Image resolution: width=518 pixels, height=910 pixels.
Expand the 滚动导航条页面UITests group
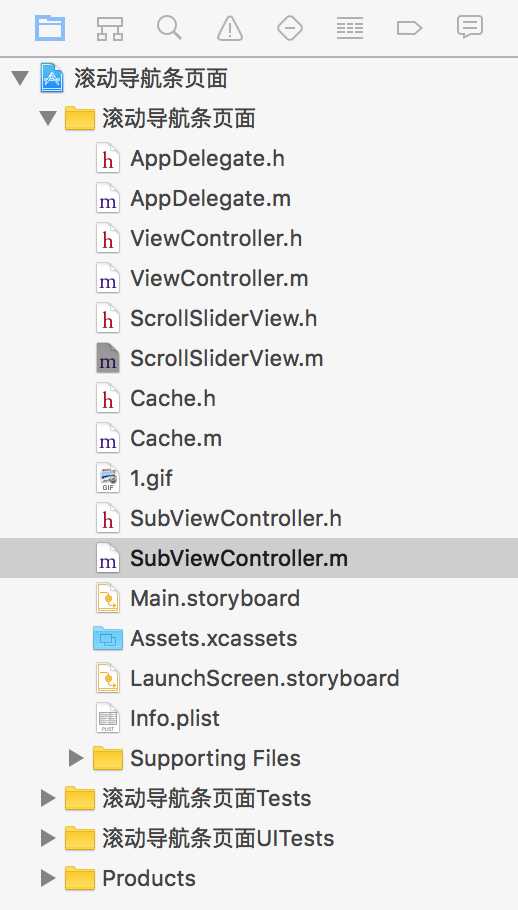48,838
